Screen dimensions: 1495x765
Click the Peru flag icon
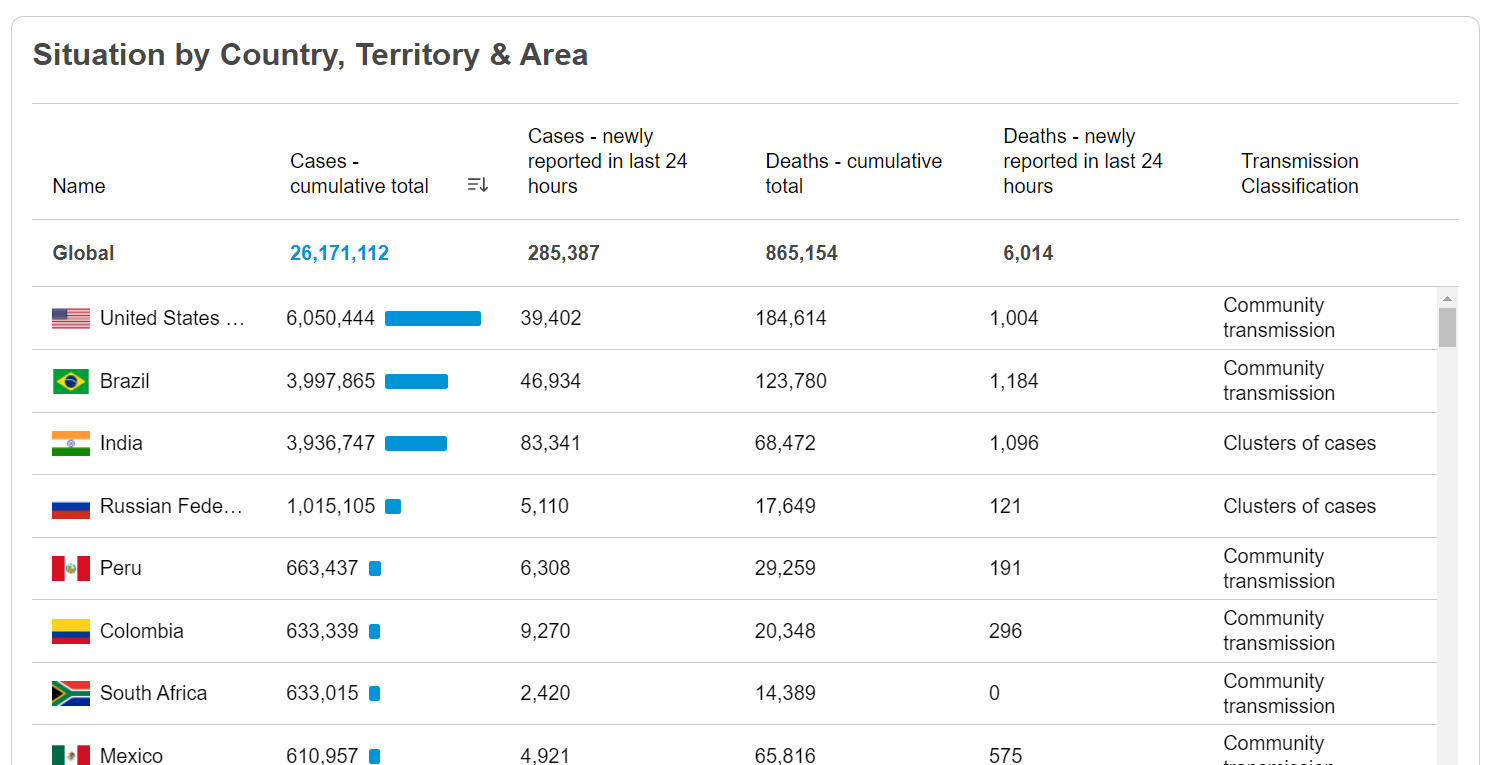(71, 568)
